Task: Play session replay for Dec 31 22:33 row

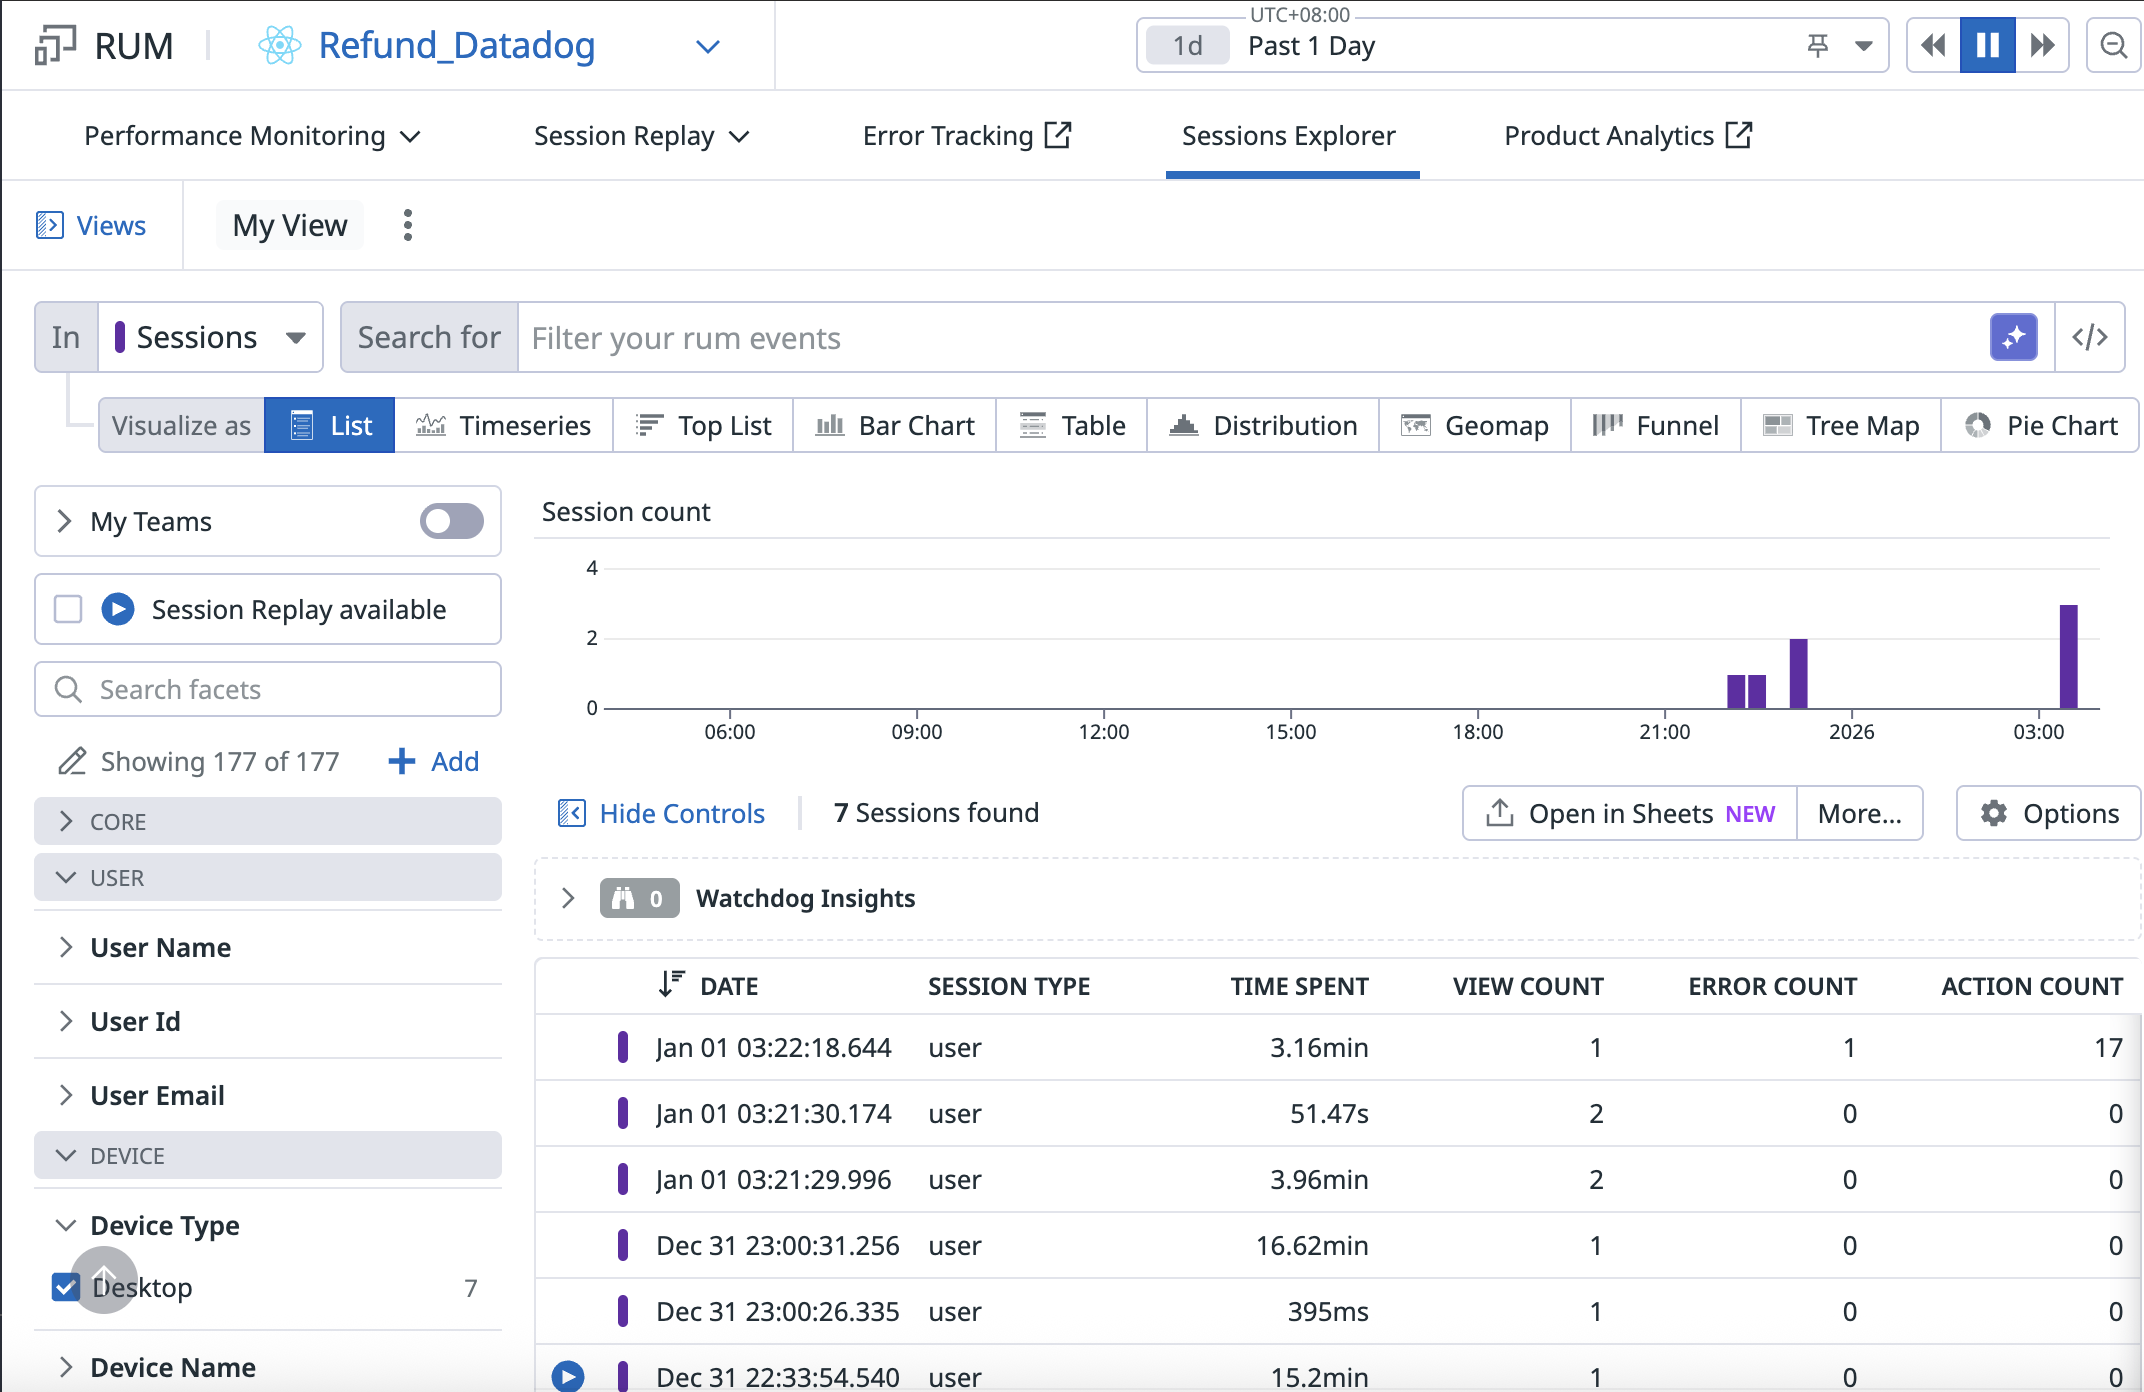Action: 568,1376
